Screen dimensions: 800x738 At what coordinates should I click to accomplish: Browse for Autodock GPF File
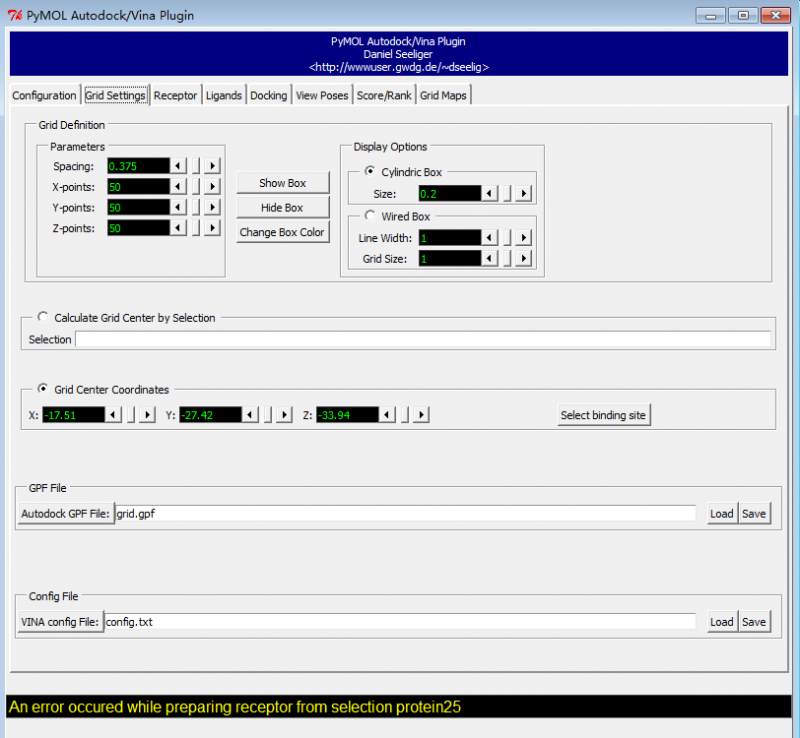click(x=66, y=513)
